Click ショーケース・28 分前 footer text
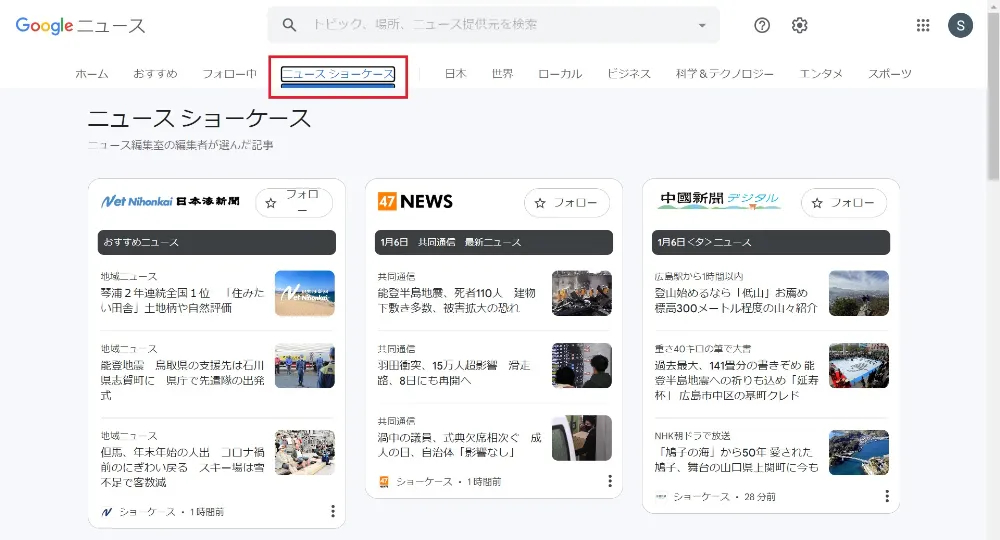 coord(724,497)
